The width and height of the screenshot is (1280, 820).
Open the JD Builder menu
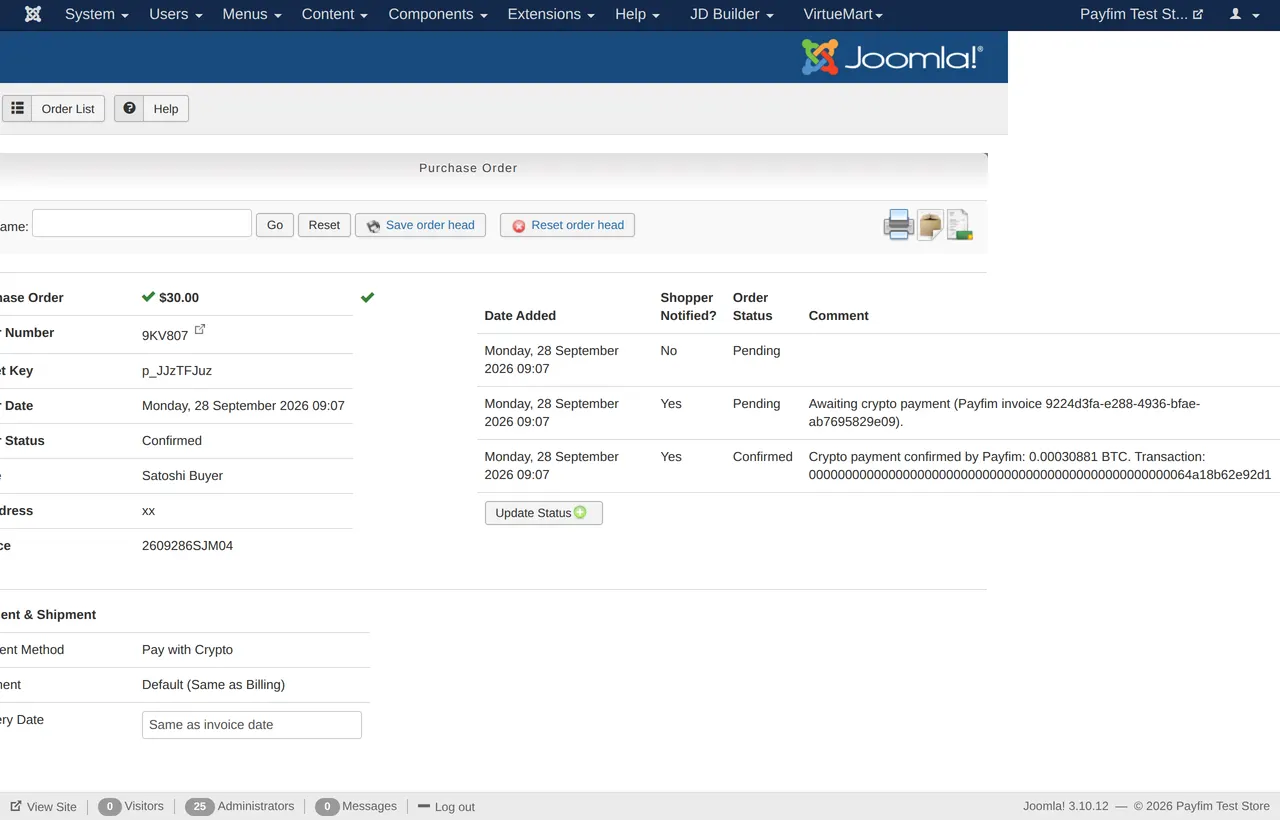pos(732,14)
